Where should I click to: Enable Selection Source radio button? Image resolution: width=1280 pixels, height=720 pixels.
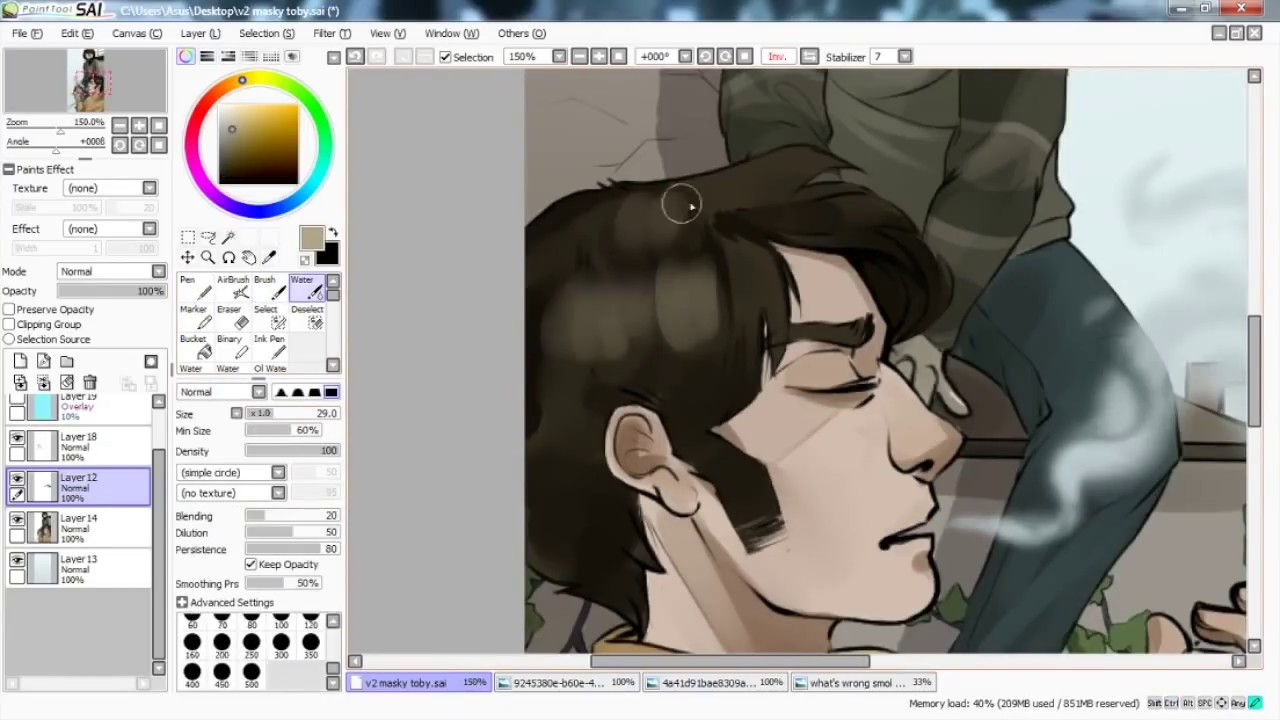coord(9,339)
